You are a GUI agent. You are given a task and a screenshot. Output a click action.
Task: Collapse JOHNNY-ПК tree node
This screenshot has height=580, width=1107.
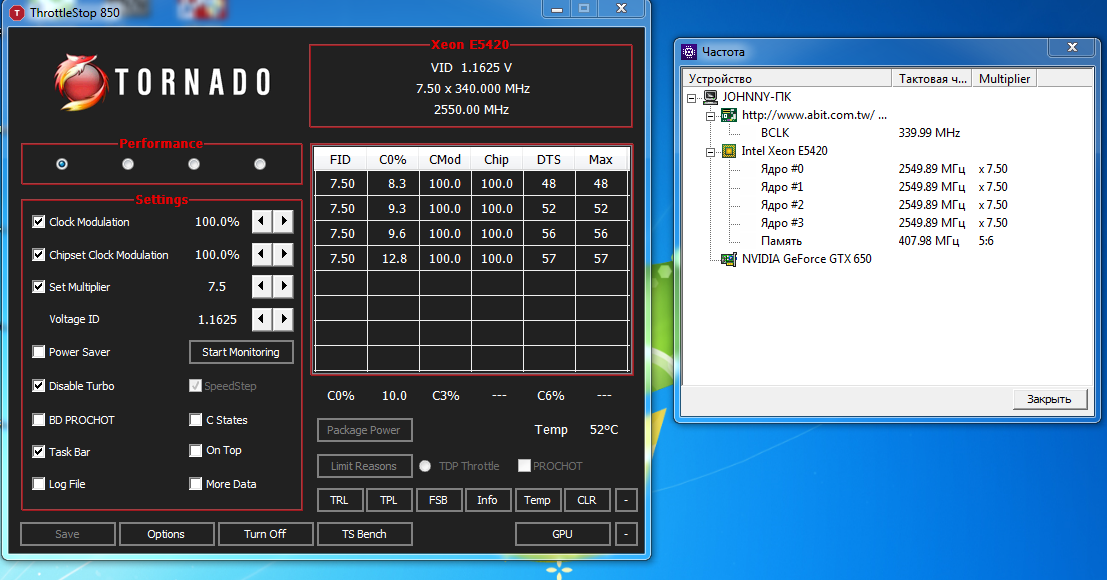click(x=692, y=97)
